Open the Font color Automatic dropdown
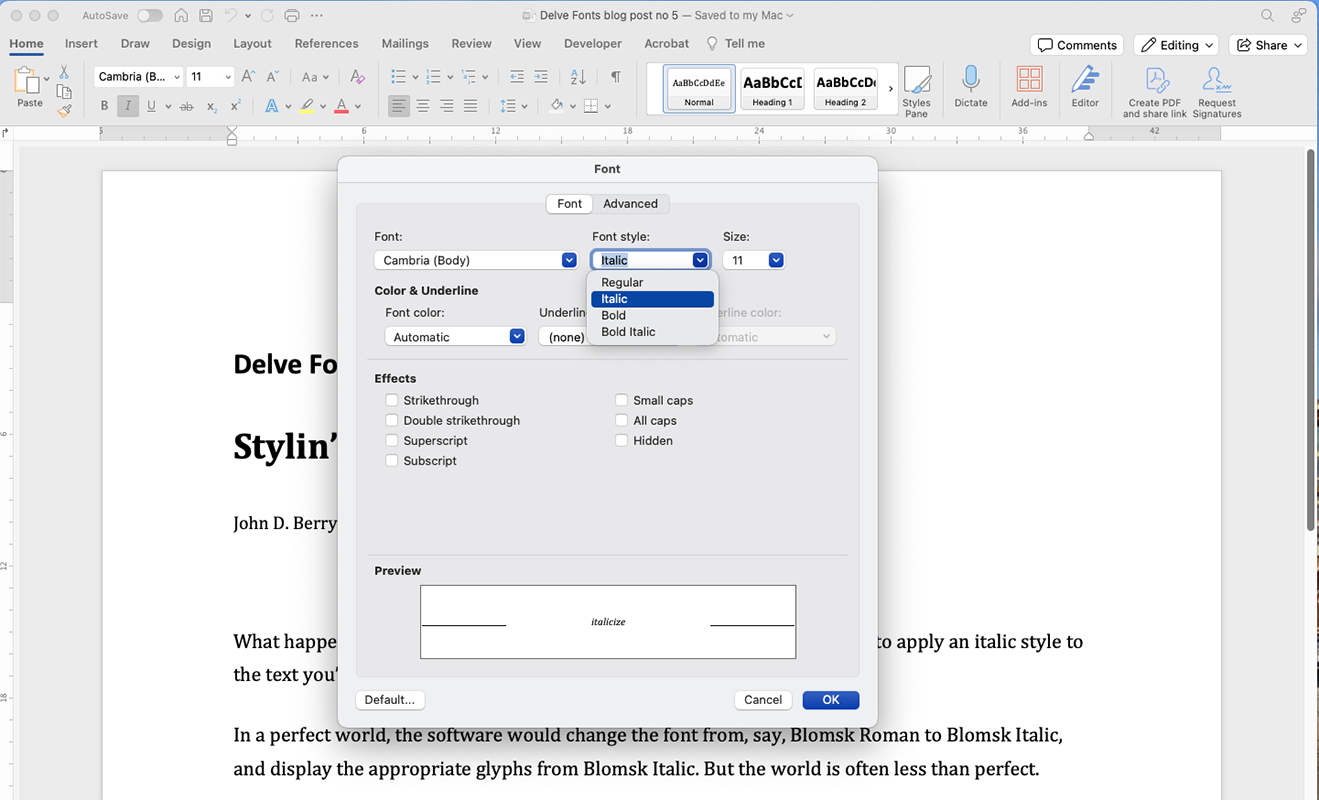 coord(517,337)
